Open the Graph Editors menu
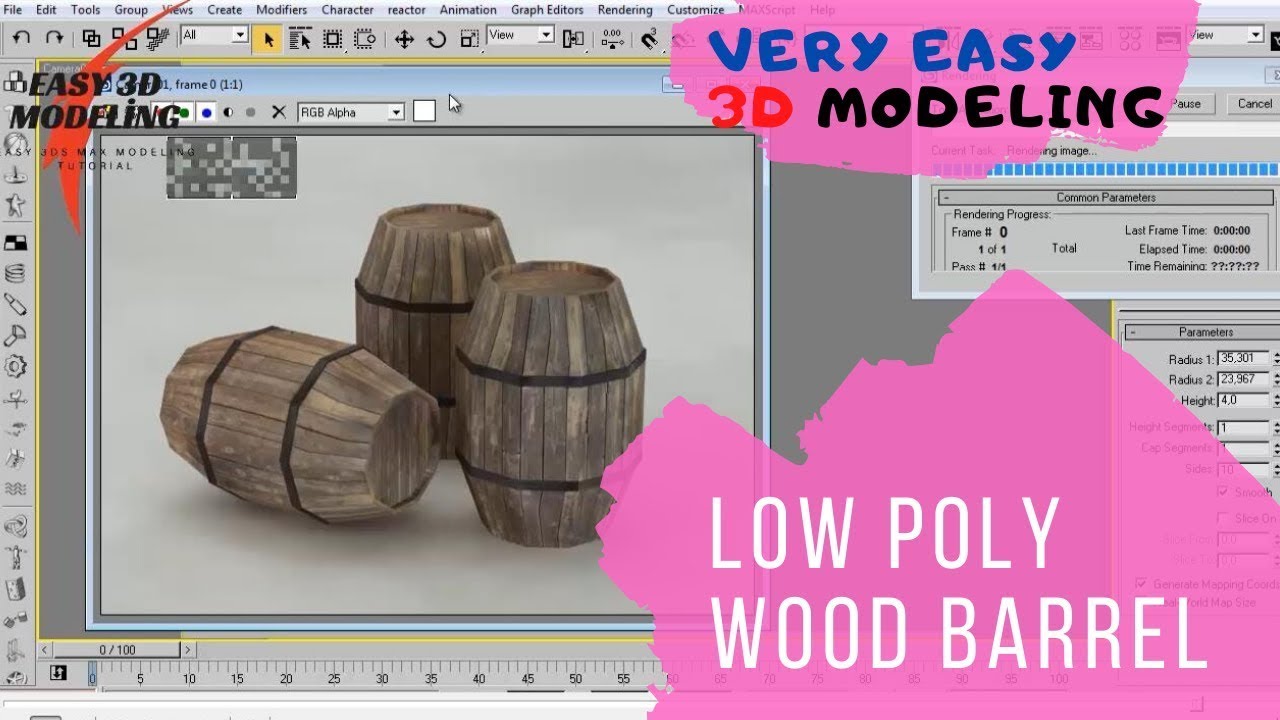Viewport: 1280px width, 720px height. click(x=547, y=10)
